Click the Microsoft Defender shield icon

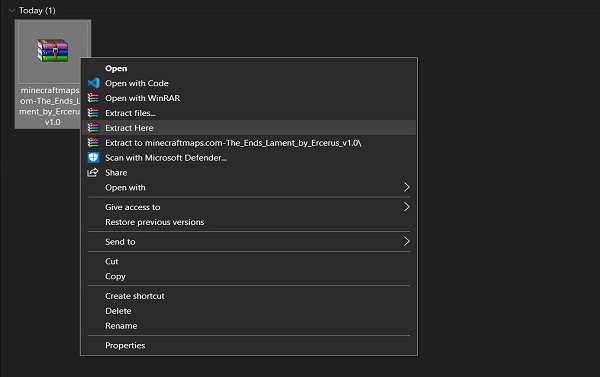pyautogui.click(x=93, y=158)
